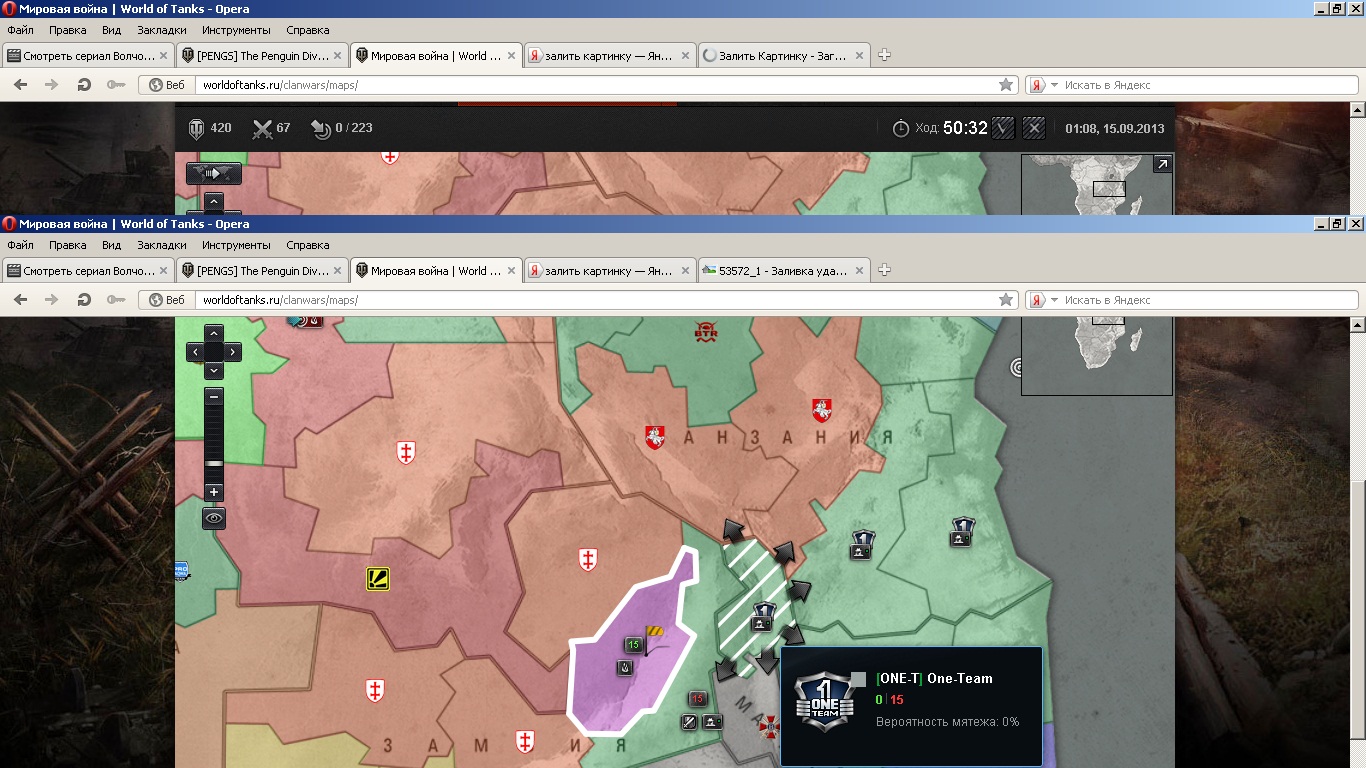This screenshot has width=1366, height=768.
Task: Click the front window scrollbar up arrow
Action: click(1357, 325)
